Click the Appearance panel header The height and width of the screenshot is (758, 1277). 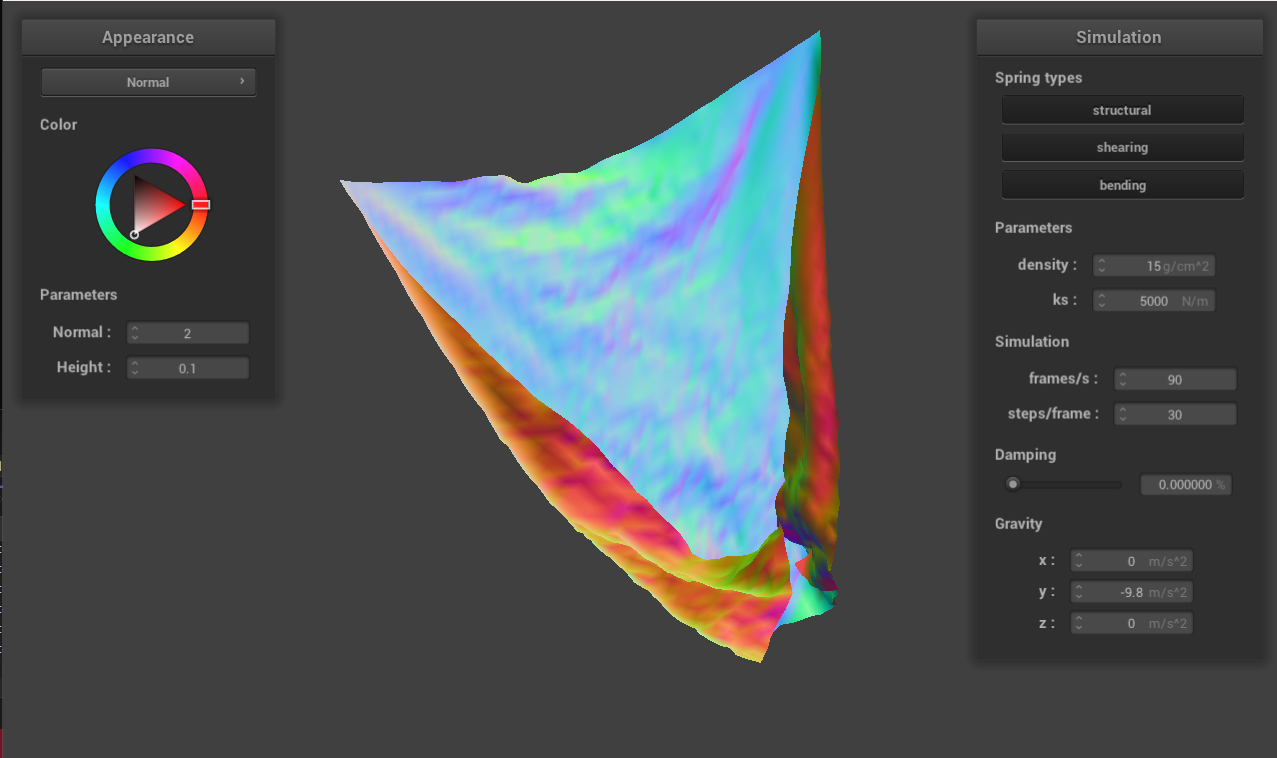(x=148, y=37)
